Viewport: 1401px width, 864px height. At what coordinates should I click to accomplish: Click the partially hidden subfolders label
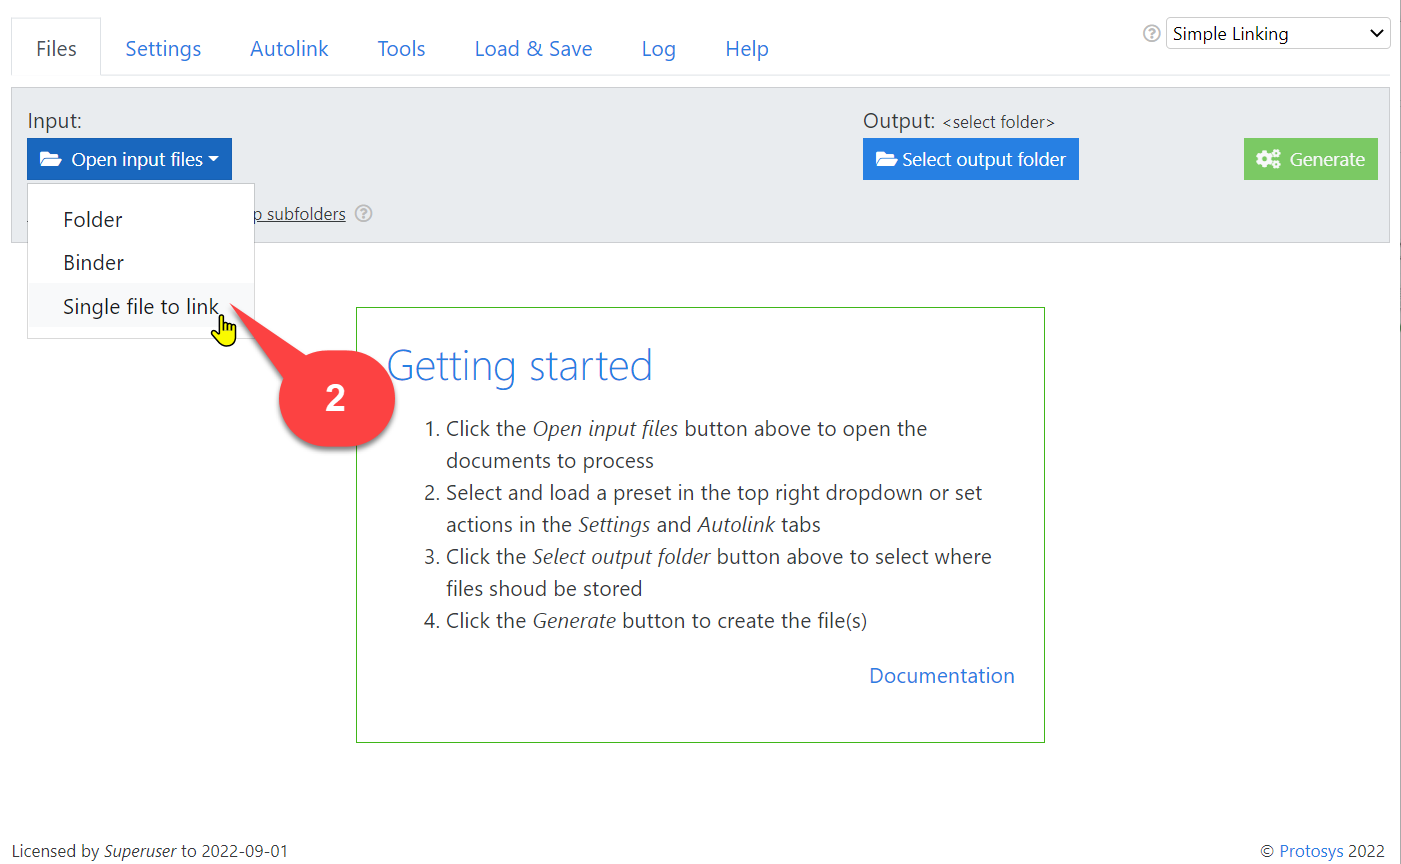[302, 214]
